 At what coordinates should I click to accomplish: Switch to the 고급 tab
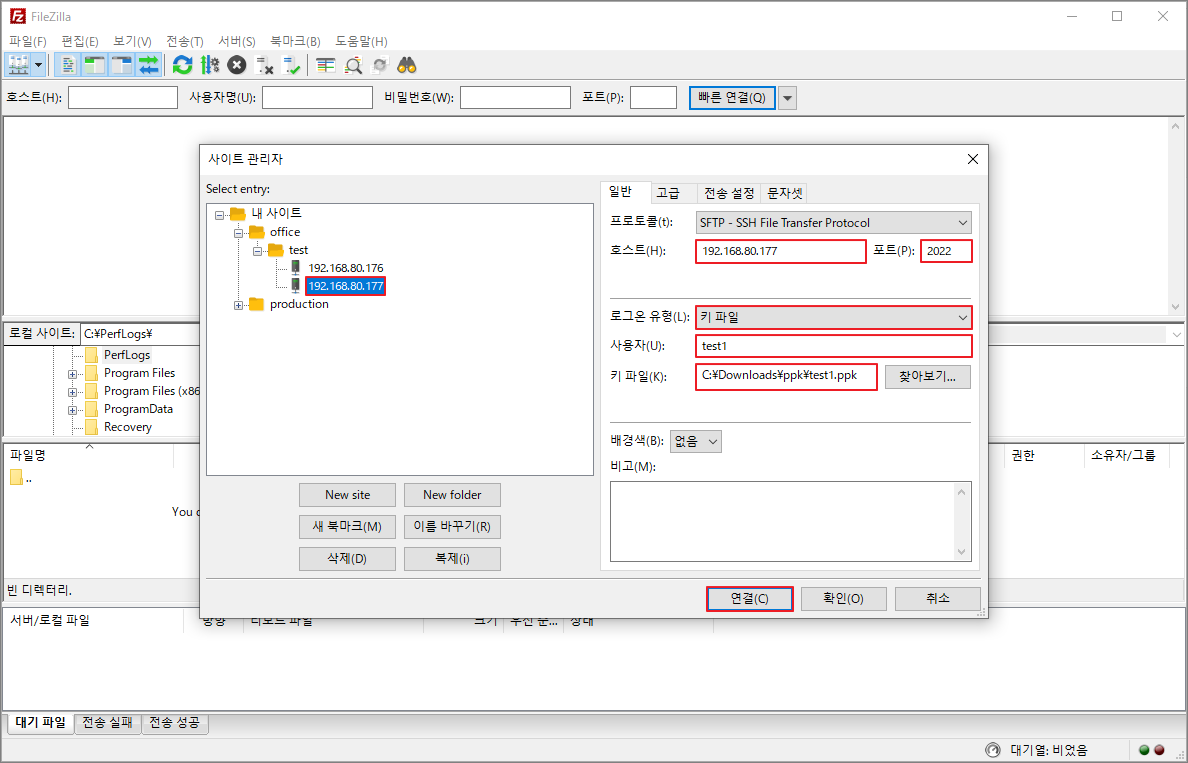pos(667,193)
